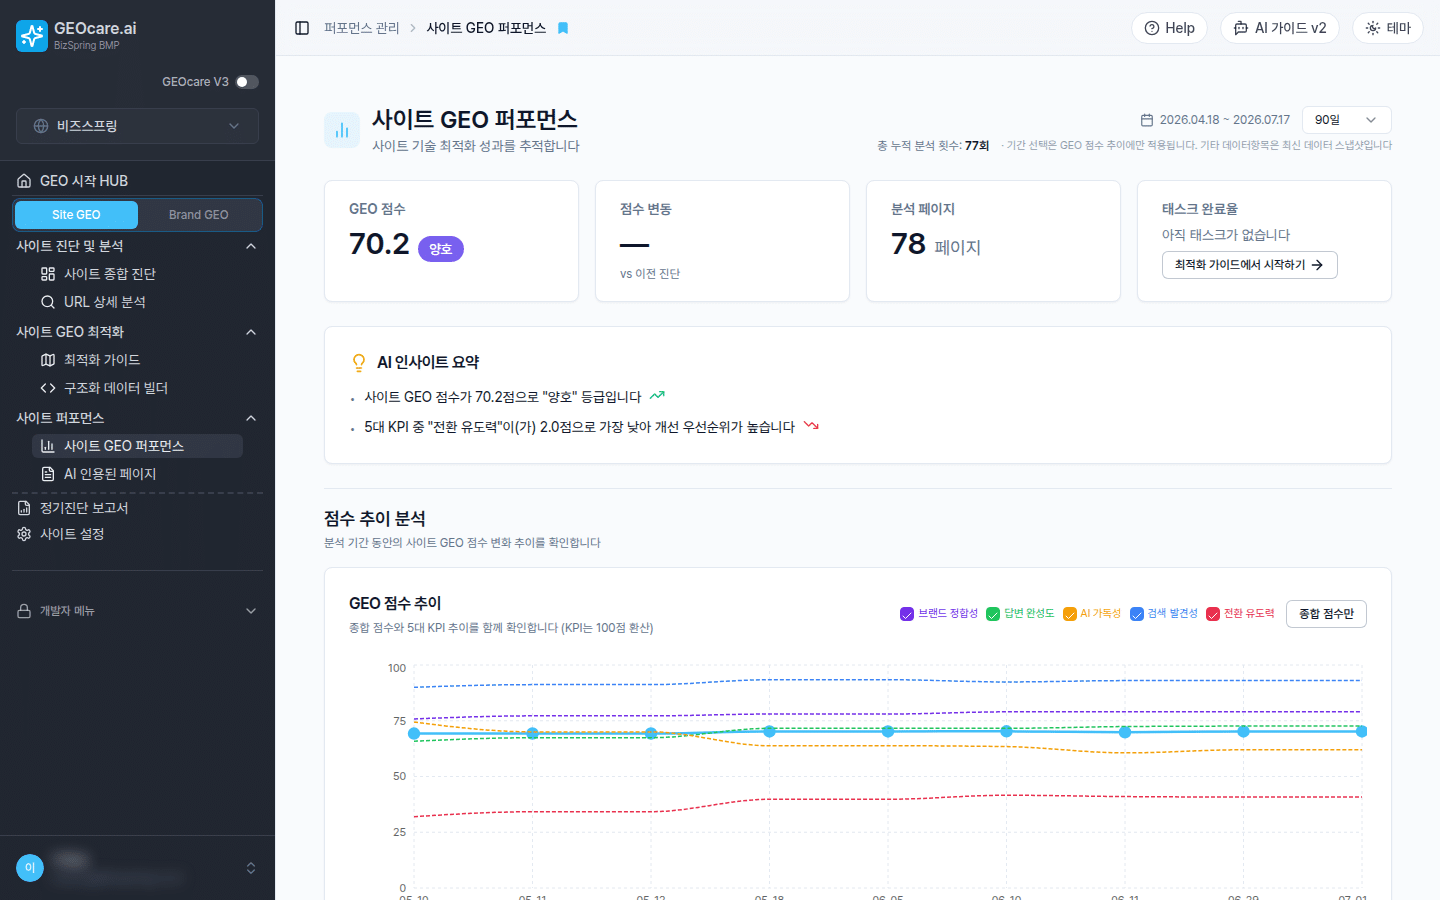The height and width of the screenshot is (900, 1440).
Task: Open 사이트 GEO 퍼포먼스 menu item
Action: [x=137, y=446]
